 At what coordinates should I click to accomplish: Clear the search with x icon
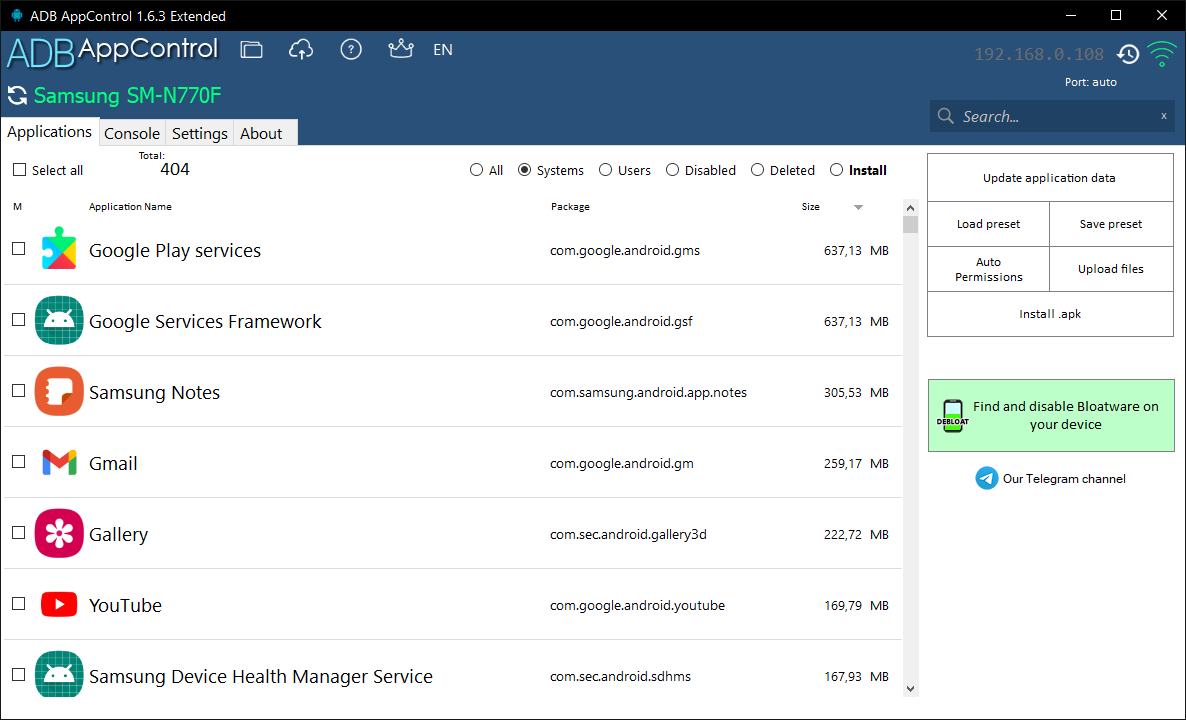pyautogui.click(x=1164, y=116)
